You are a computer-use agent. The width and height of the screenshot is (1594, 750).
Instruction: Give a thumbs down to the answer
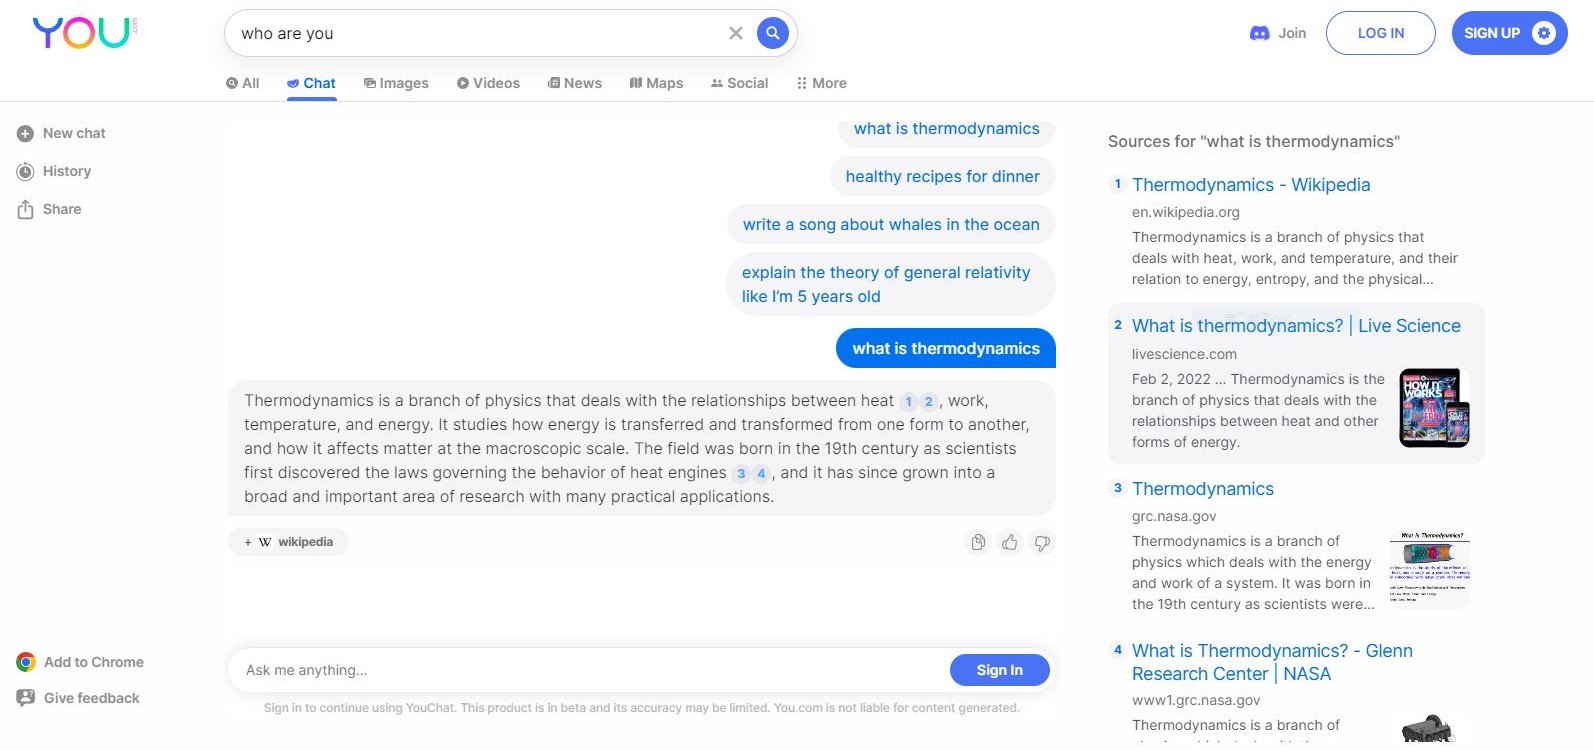coord(1042,542)
